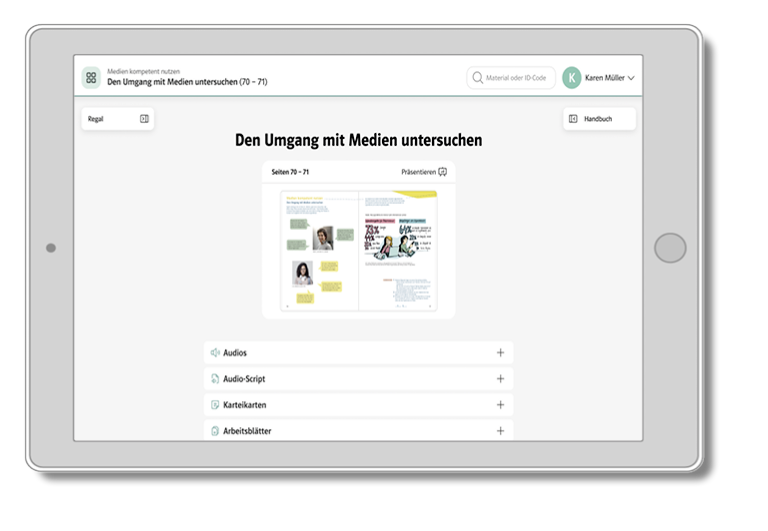Expand the Karteikarten section with plus

pyautogui.click(x=500, y=405)
